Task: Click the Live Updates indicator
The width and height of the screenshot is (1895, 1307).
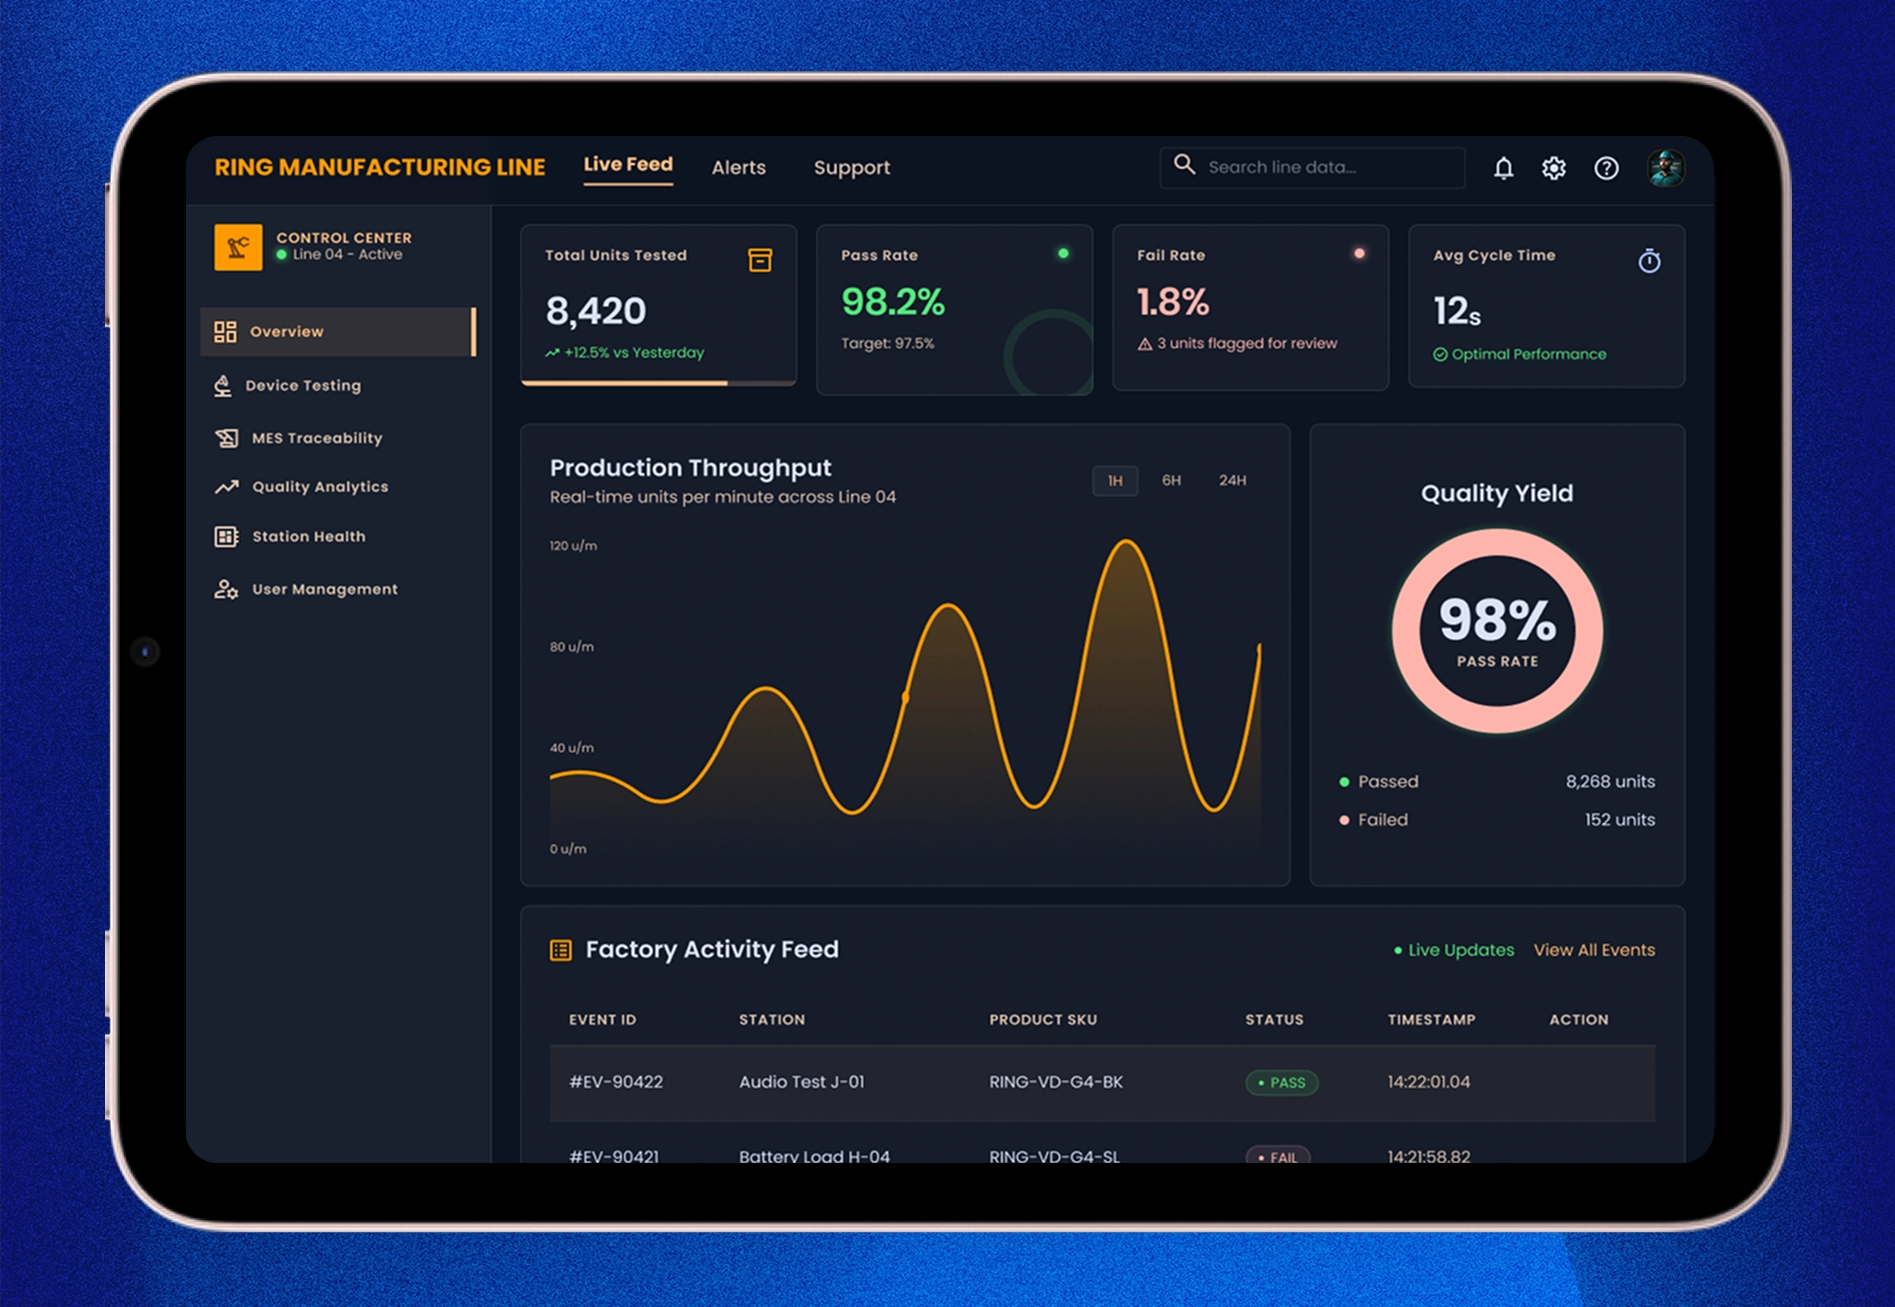Action: 1454,950
